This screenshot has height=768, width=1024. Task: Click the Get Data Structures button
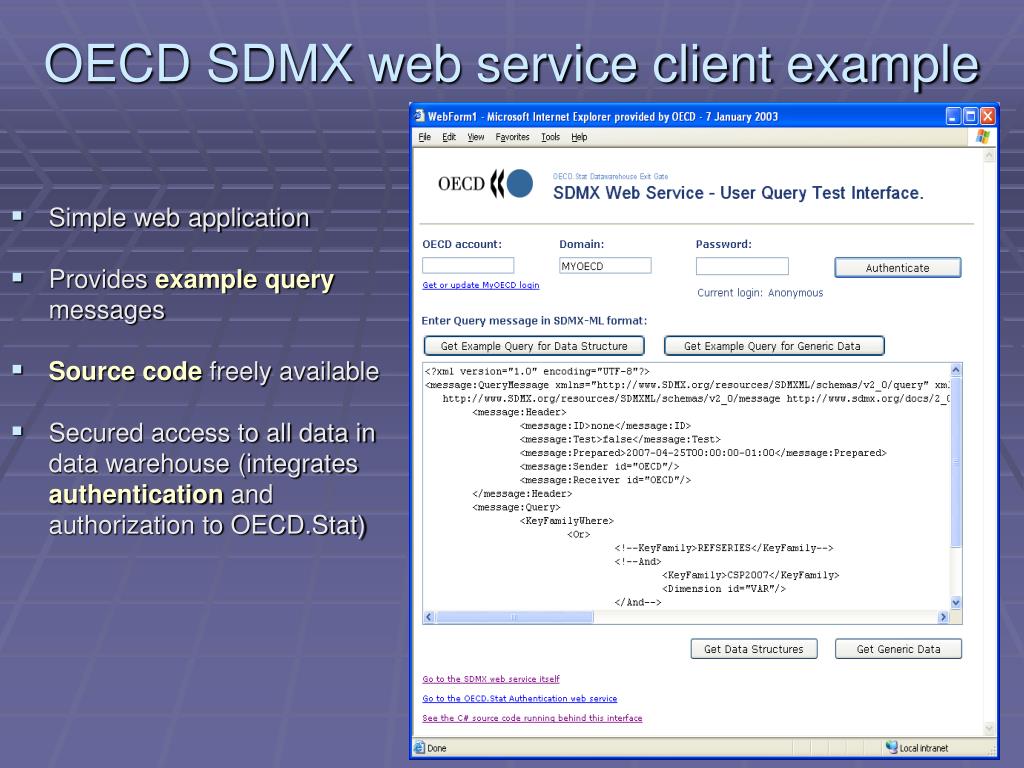754,649
